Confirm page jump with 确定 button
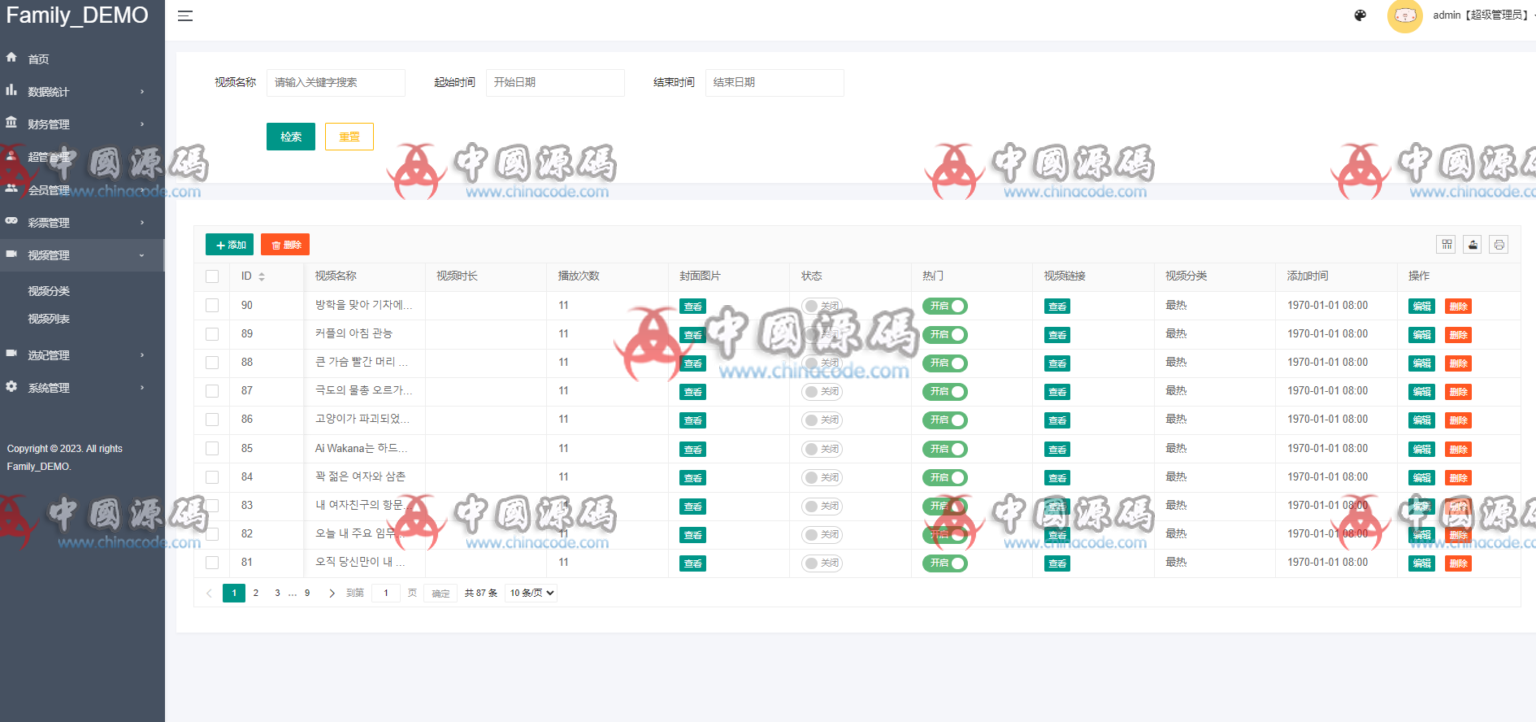This screenshot has height=722, width=1536. click(x=441, y=593)
